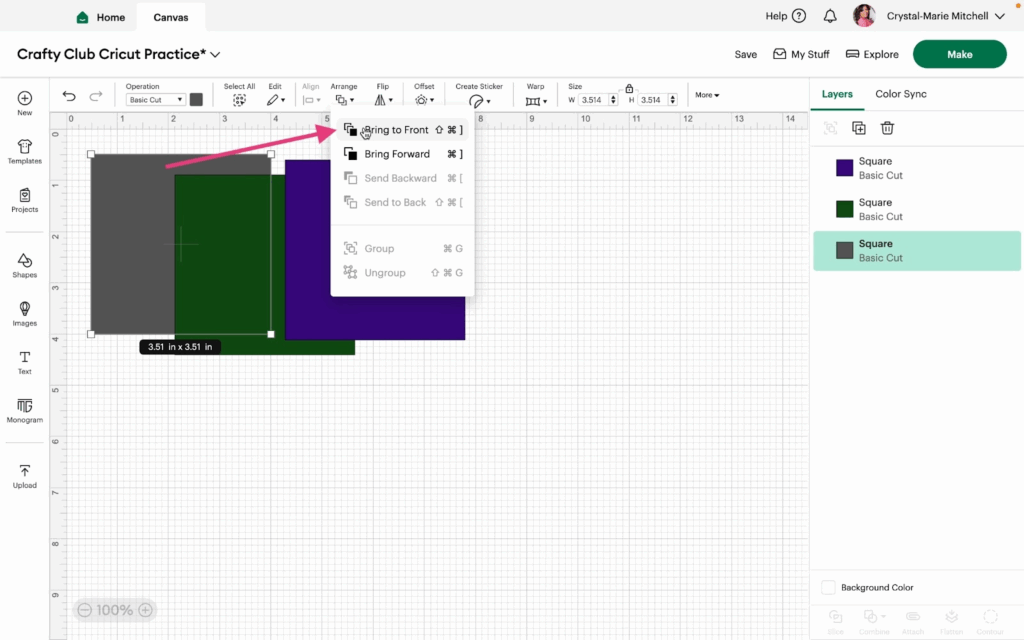Click the Home house icon
1024x640 pixels.
click(82, 18)
